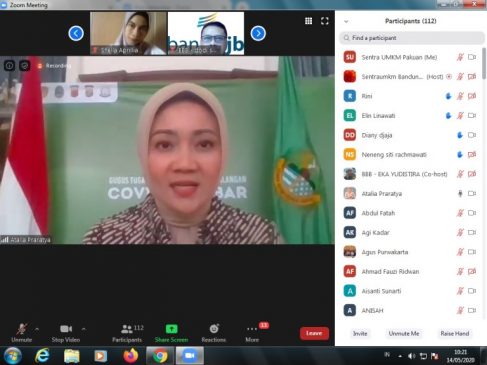Open video options arrow beside Stop Video
The height and width of the screenshot is (365, 487).
pos(84,329)
